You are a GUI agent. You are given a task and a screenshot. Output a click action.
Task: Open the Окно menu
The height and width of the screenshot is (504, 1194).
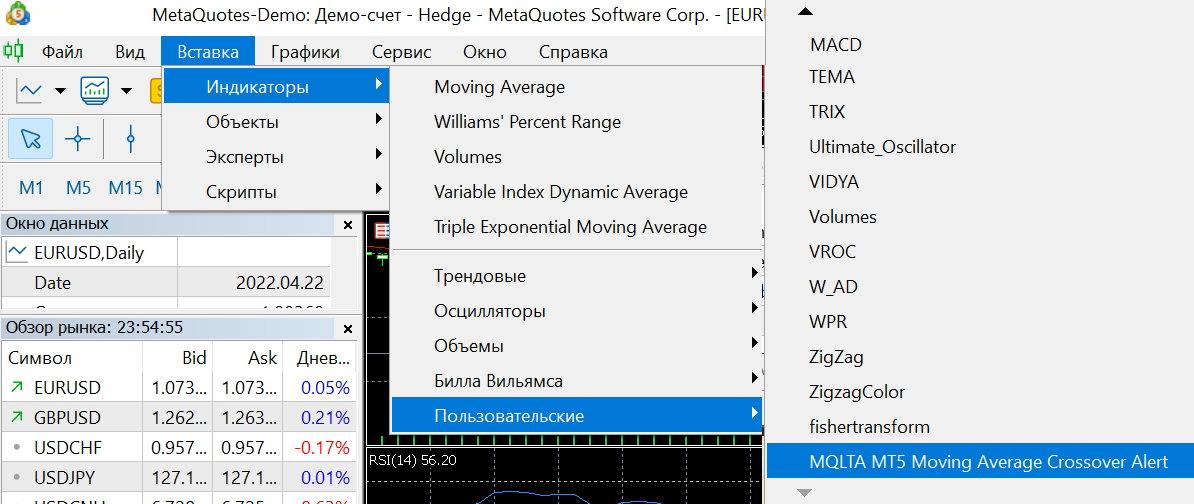click(484, 52)
